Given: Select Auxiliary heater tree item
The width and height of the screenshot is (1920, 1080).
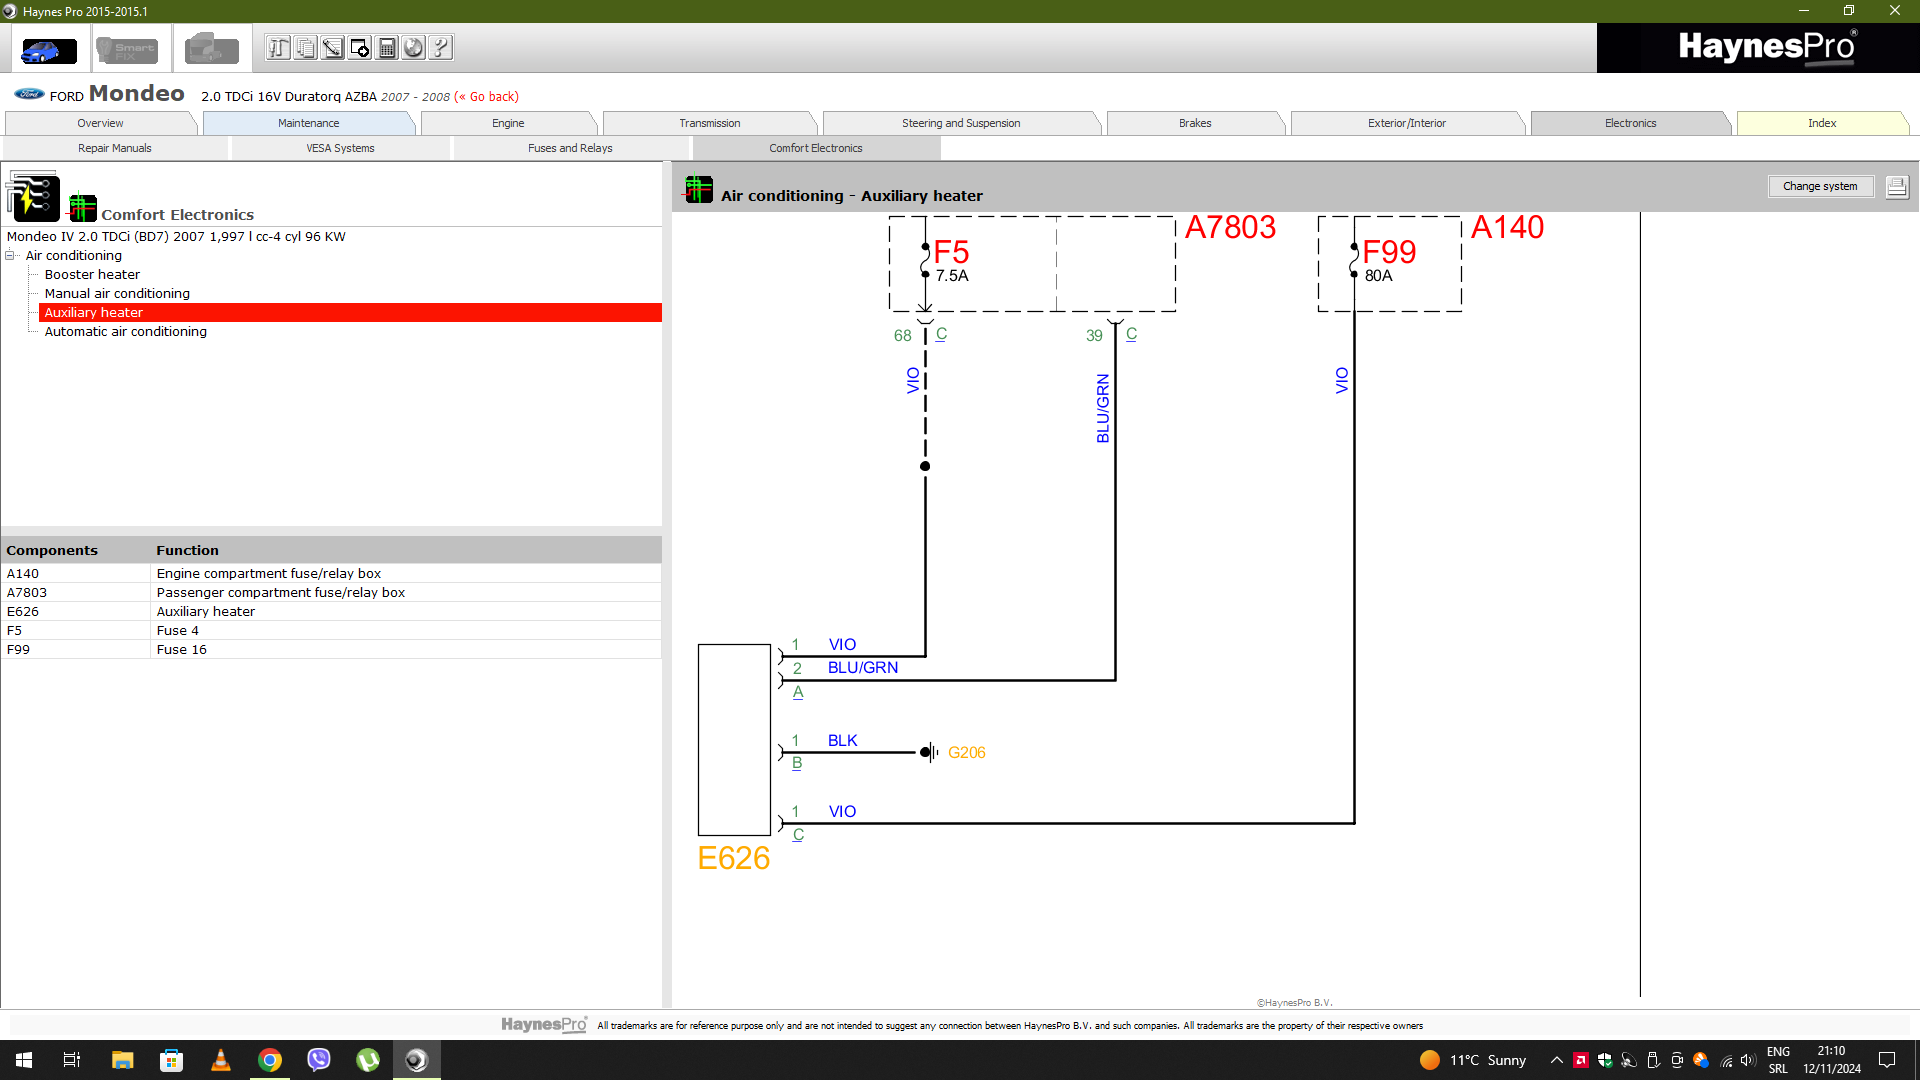Looking at the screenshot, I should (350, 312).
